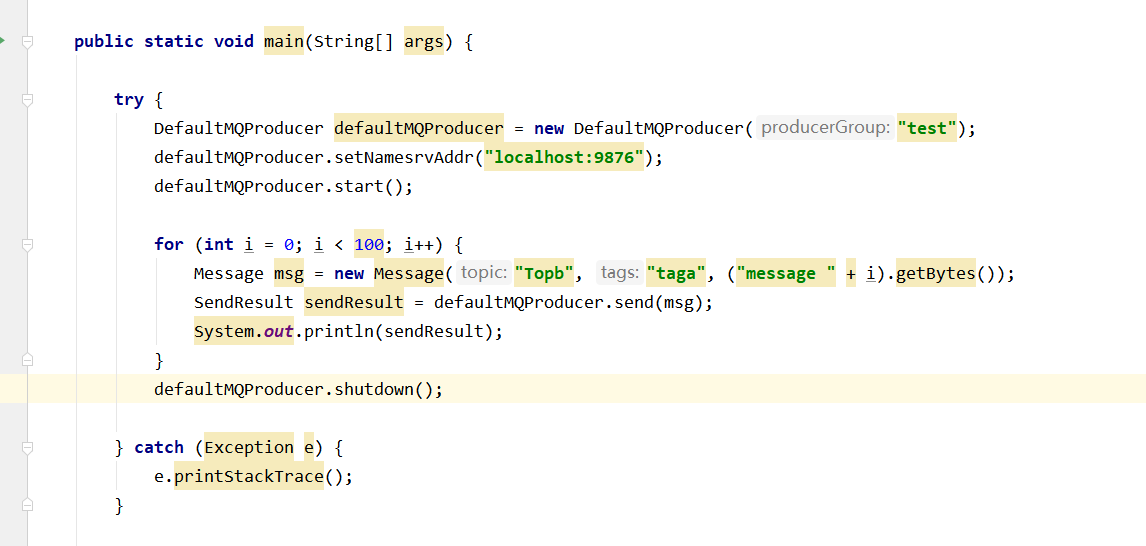Screen dimensions: 1146x546
Task: Click the Message constructor call
Action: point(409,274)
